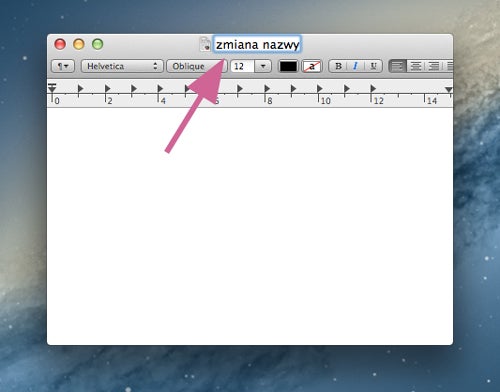Align text right
Screen dimensions: 500x392
[433, 66]
